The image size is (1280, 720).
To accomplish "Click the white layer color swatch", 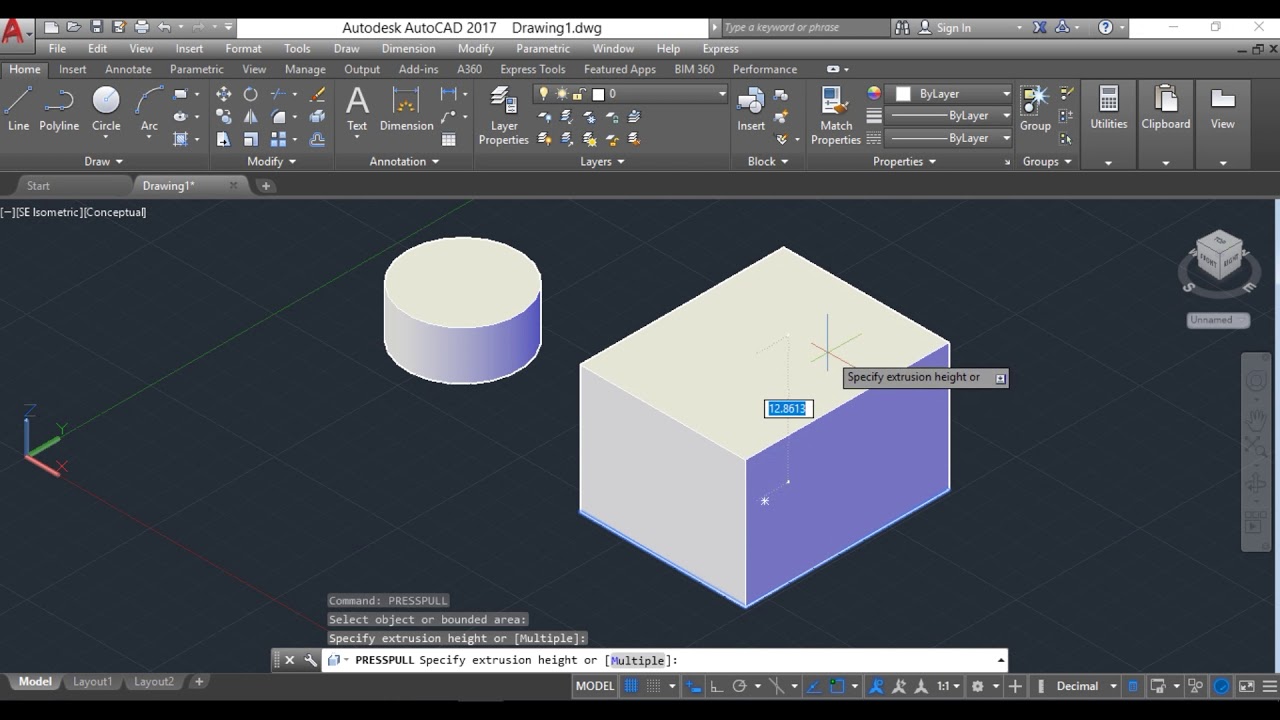I will pyautogui.click(x=598, y=94).
